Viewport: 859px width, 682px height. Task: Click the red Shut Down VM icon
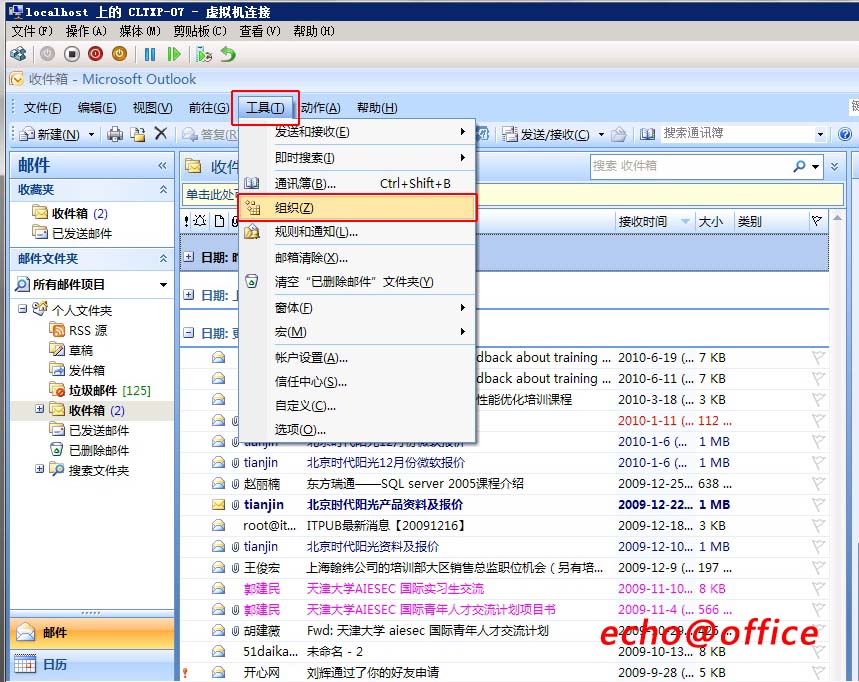tap(95, 54)
